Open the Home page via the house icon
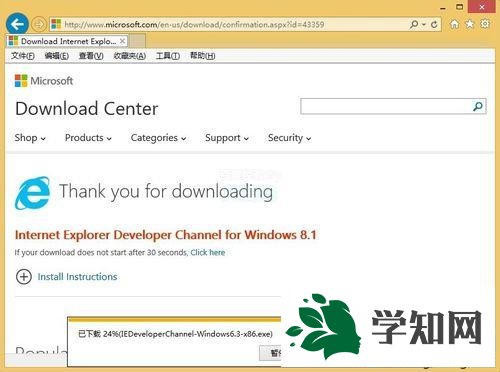Viewport: 500px width, 372px height. (x=455, y=24)
